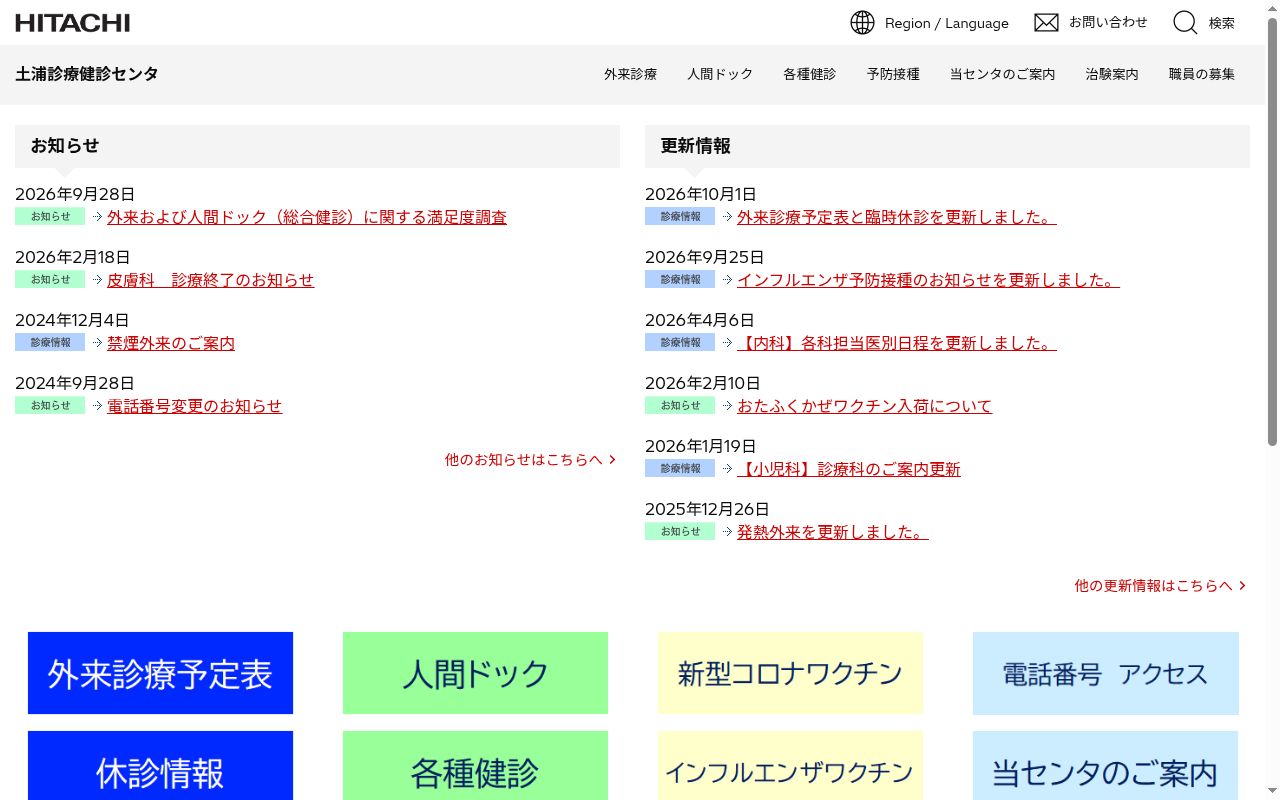Open 外来診療予定表と臨時休診を更新しました link
This screenshot has width=1280, height=800.
click(897, 217)
